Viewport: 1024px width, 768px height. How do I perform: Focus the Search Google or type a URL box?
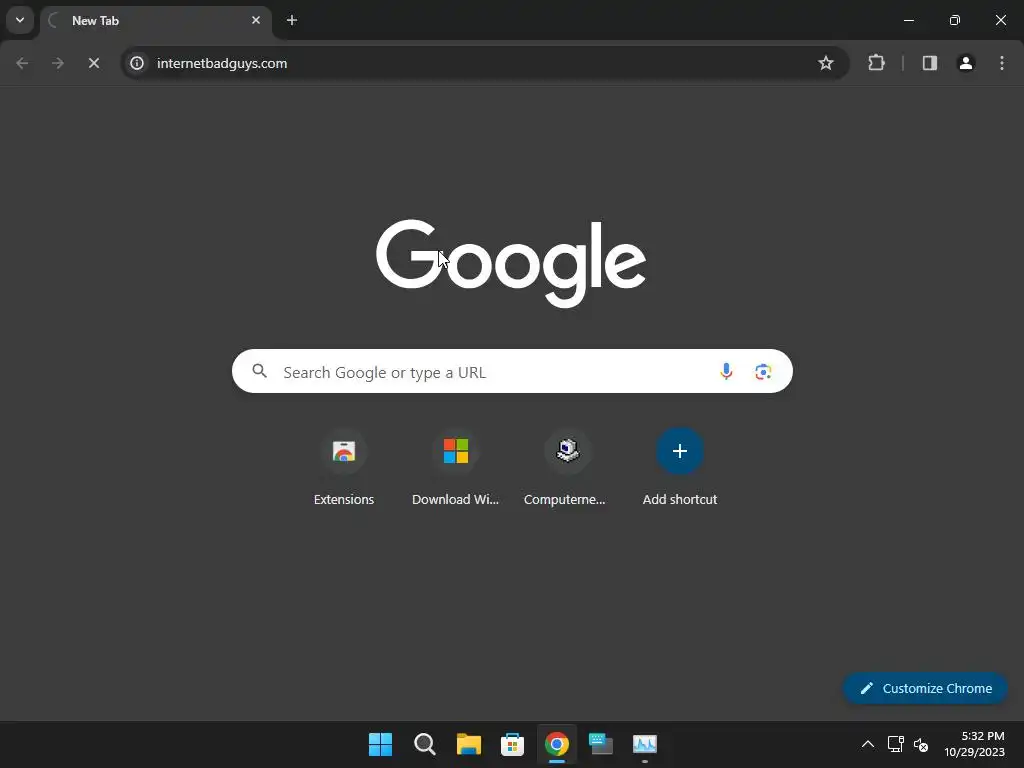[x=512, y=372]
